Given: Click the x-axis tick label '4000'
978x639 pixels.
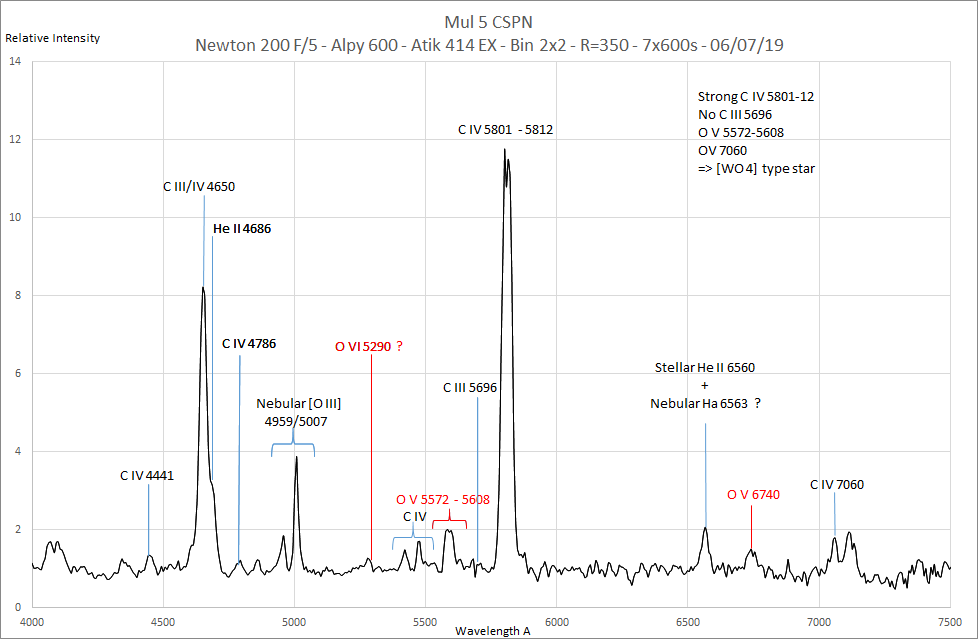Looking at the screenshot, I should [x=32, y=622].
